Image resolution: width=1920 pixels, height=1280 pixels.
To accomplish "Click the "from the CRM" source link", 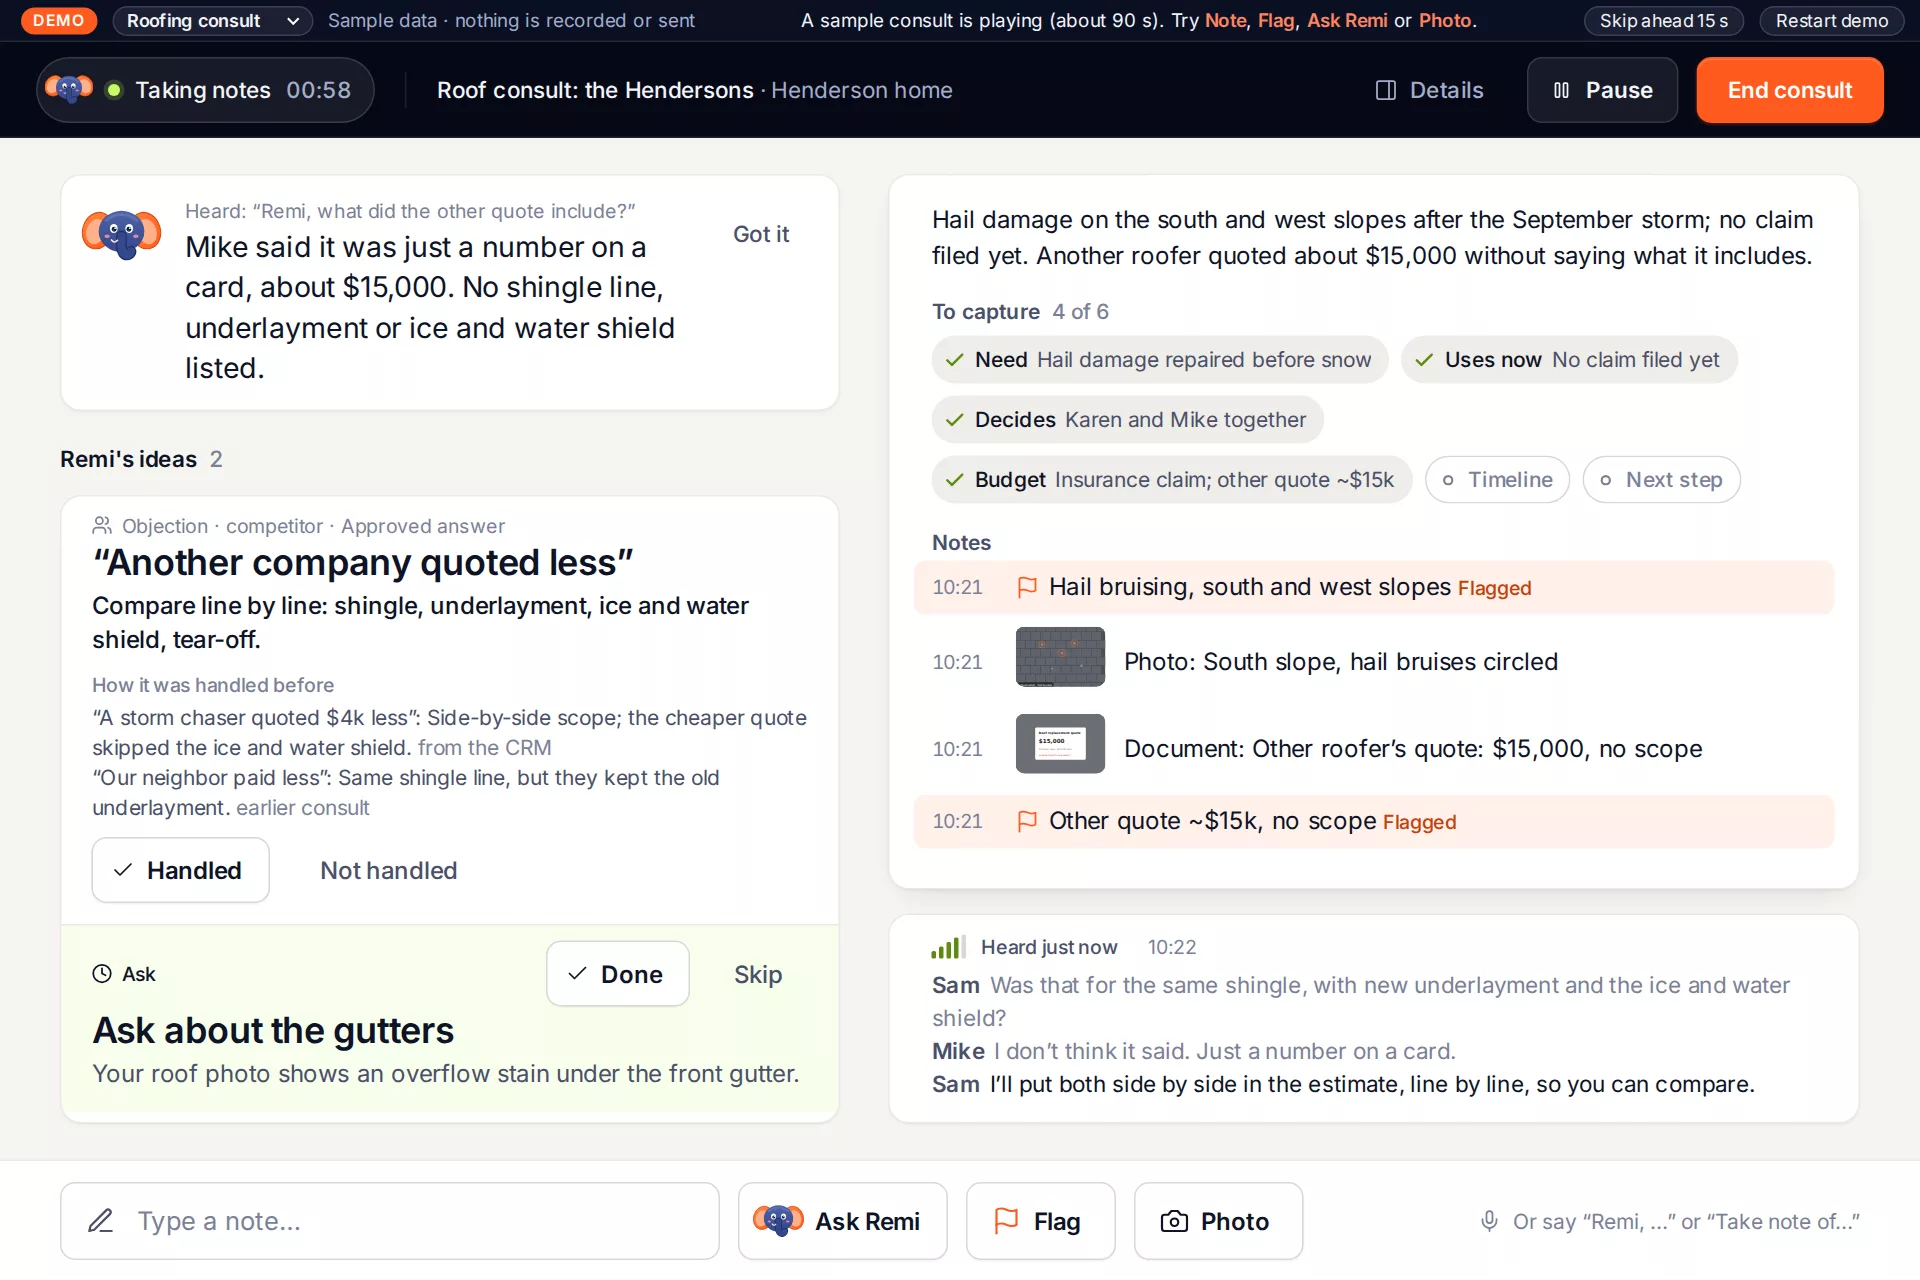I will point(484,747).
